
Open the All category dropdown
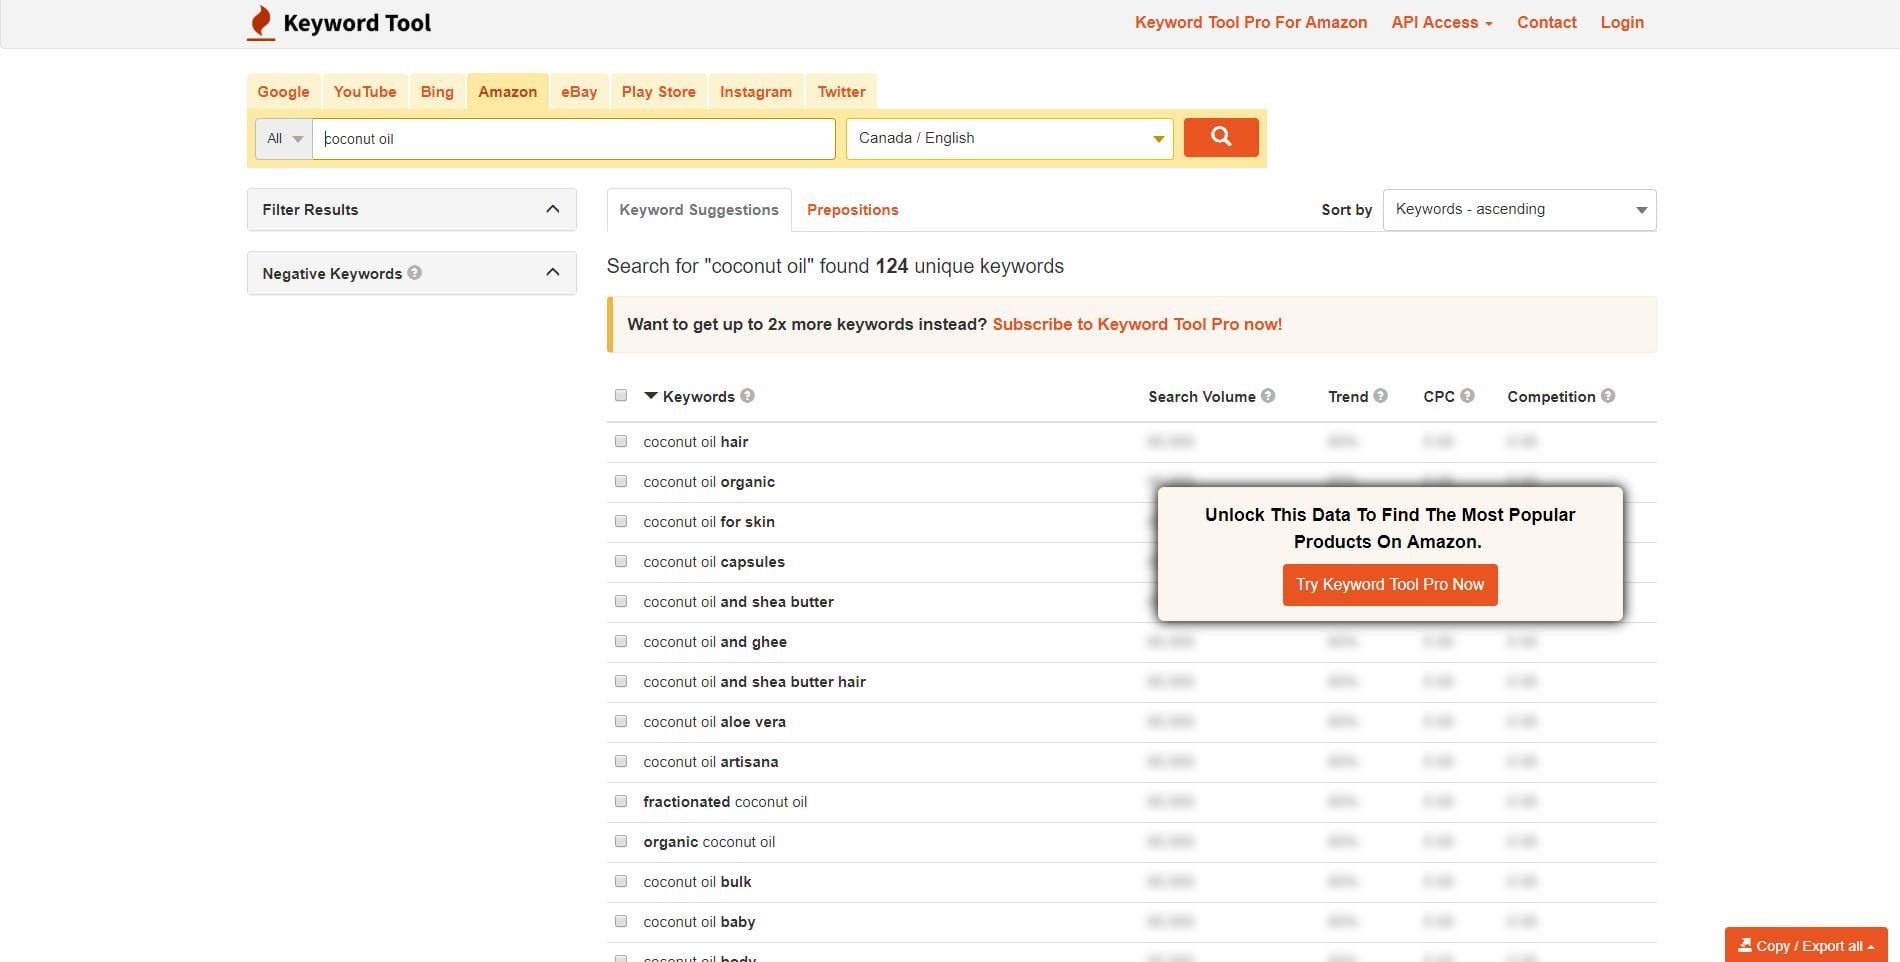[284, 139]
